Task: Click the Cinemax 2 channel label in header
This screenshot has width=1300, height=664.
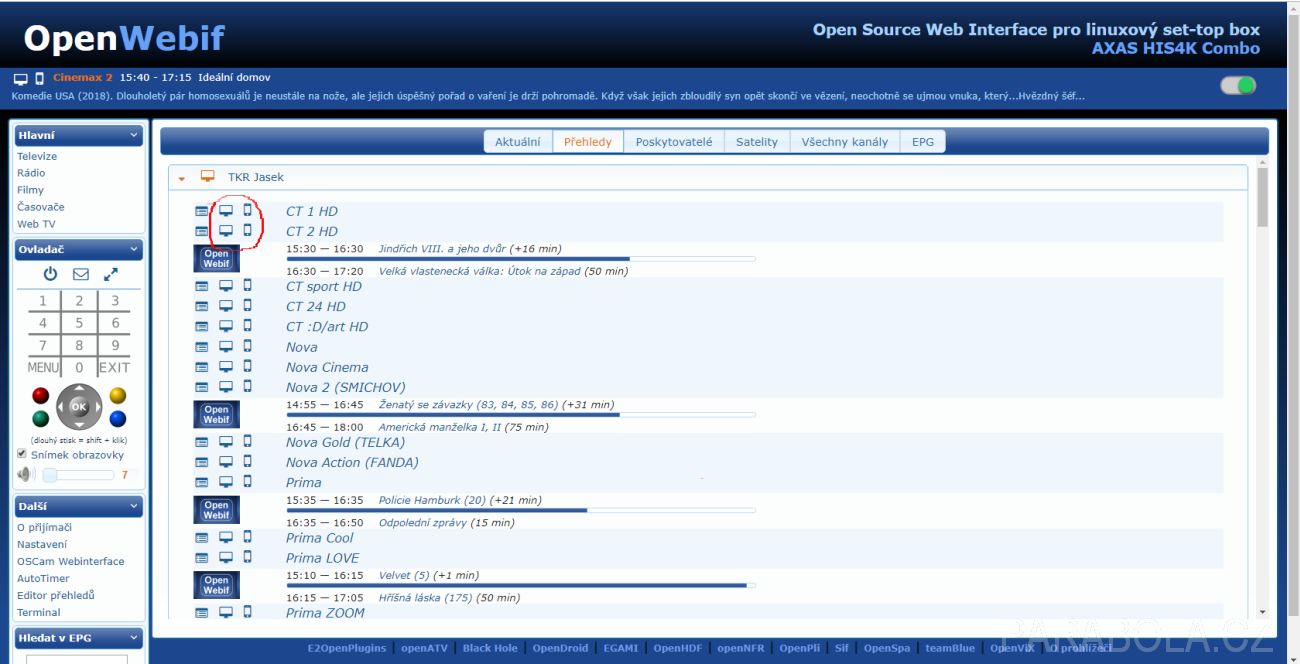Action: 83,77
